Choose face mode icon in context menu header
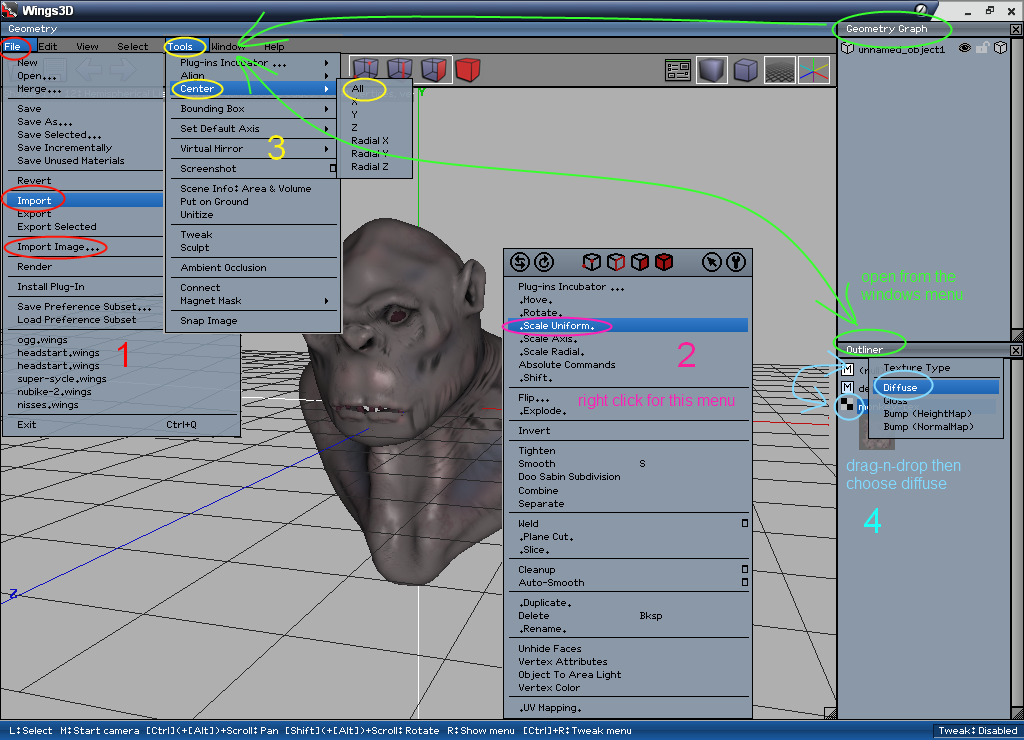This screenshot has width=1024, height=740. click(x=640, y=263)
